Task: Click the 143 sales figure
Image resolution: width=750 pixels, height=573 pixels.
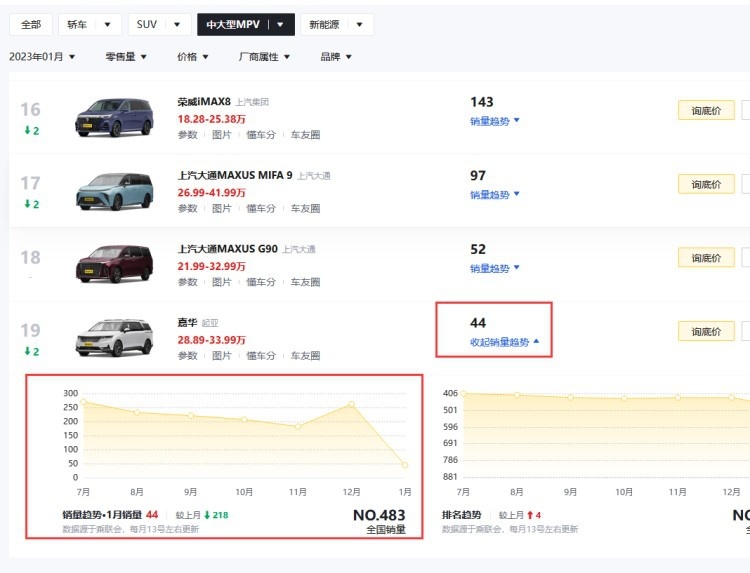Action: coord(482,102)
